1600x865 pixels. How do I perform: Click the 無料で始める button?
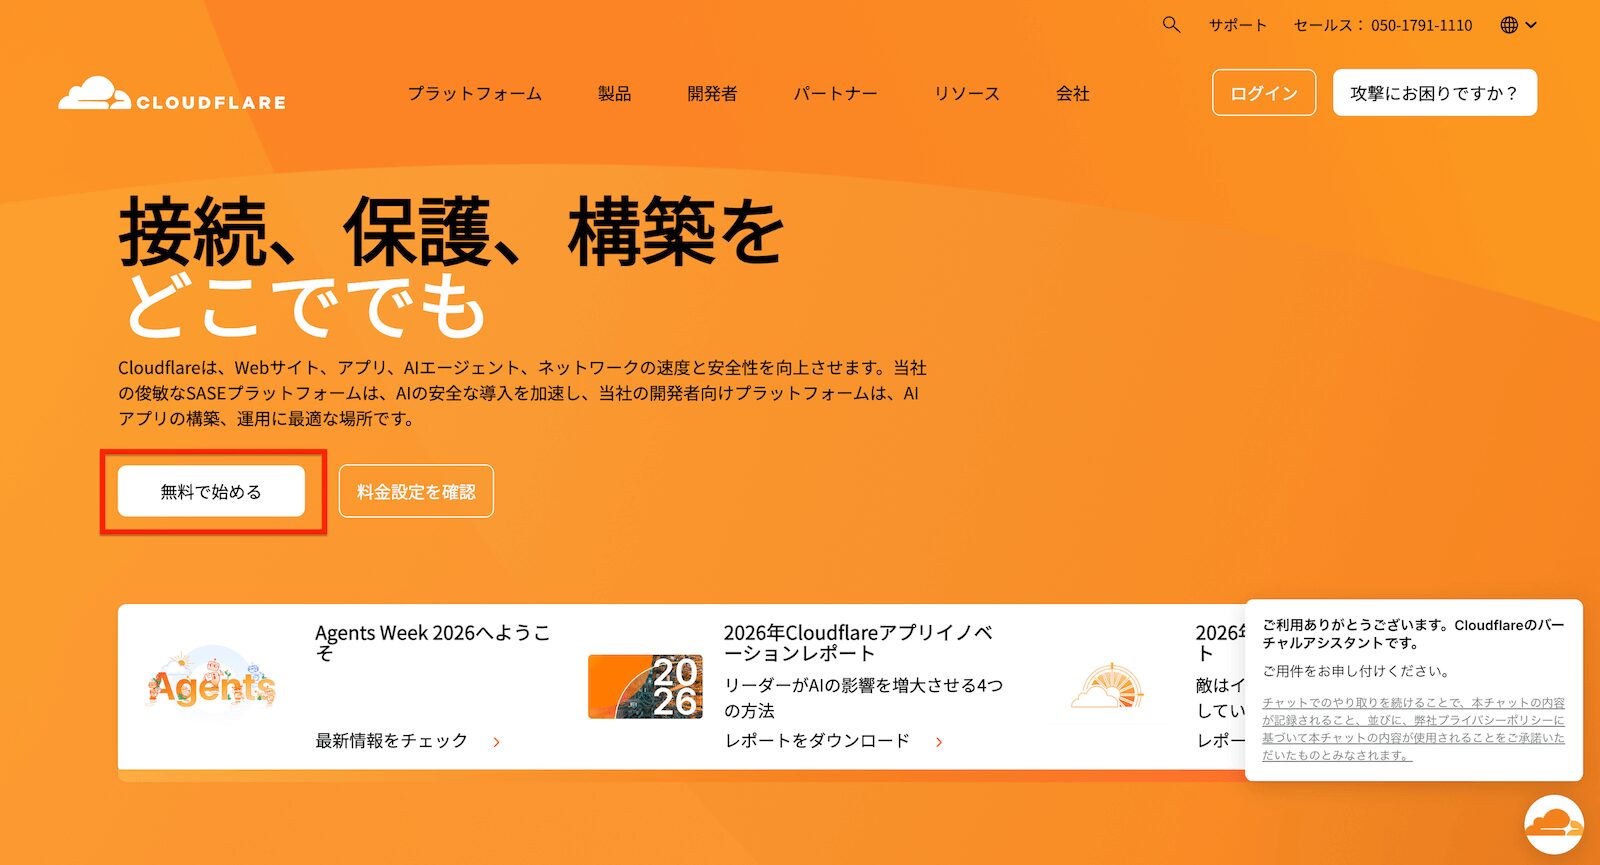[211, 491]
